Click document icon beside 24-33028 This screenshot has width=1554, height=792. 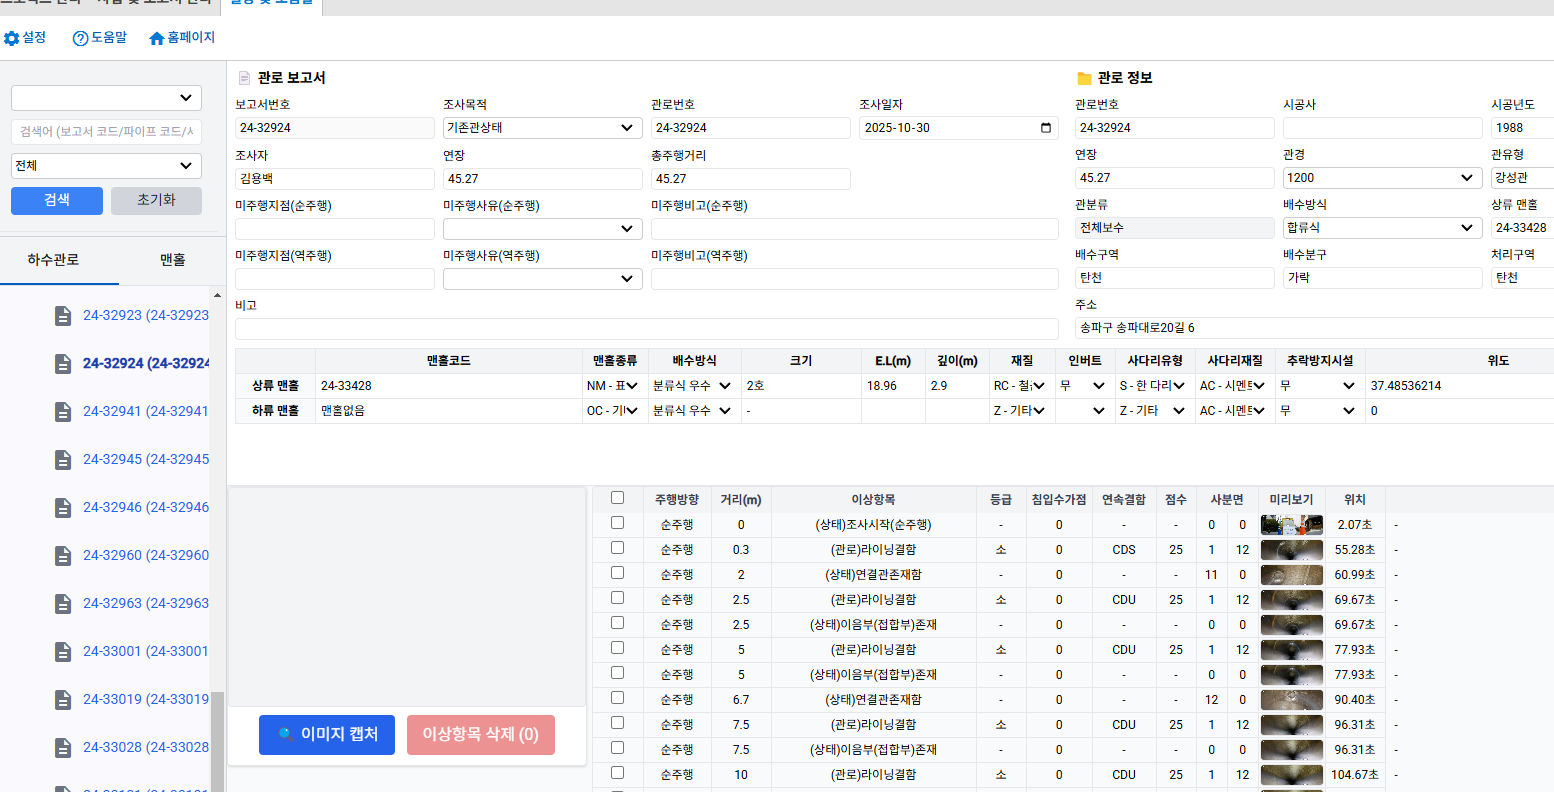[63, 747]
